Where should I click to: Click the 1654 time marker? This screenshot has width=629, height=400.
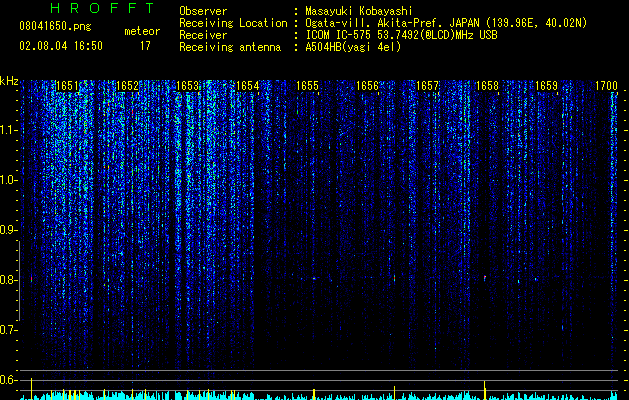(248, 86)
